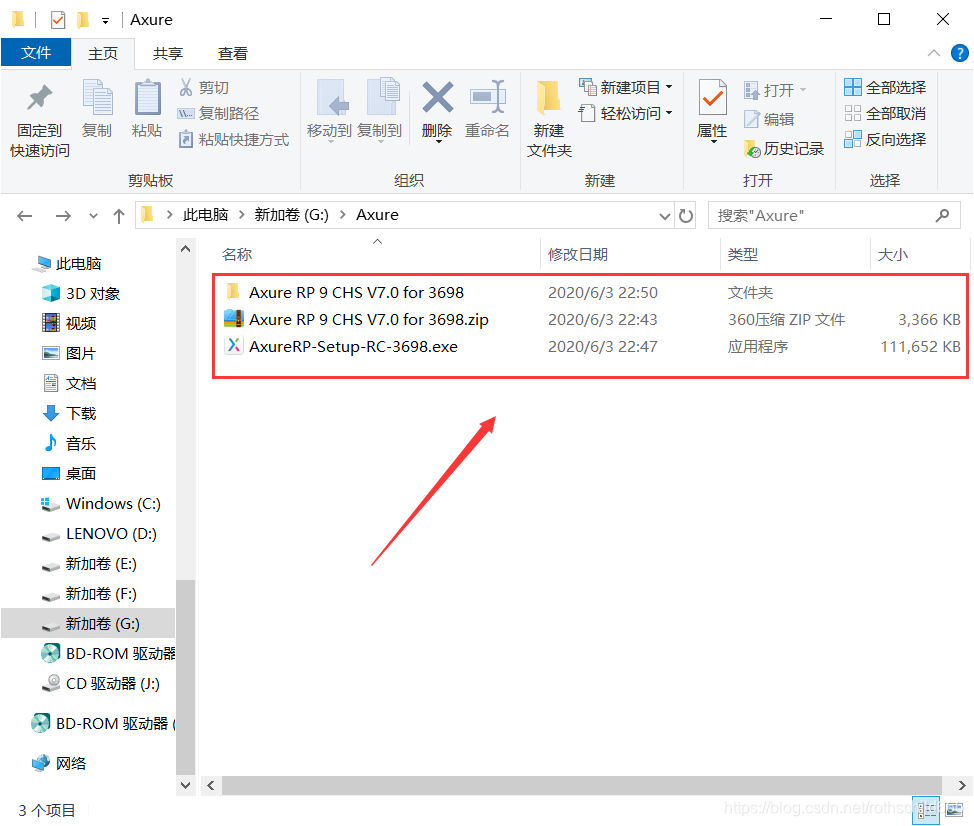974x826 pixels.
Task: Expand the New item dropdown
Action: pos(669,87)
